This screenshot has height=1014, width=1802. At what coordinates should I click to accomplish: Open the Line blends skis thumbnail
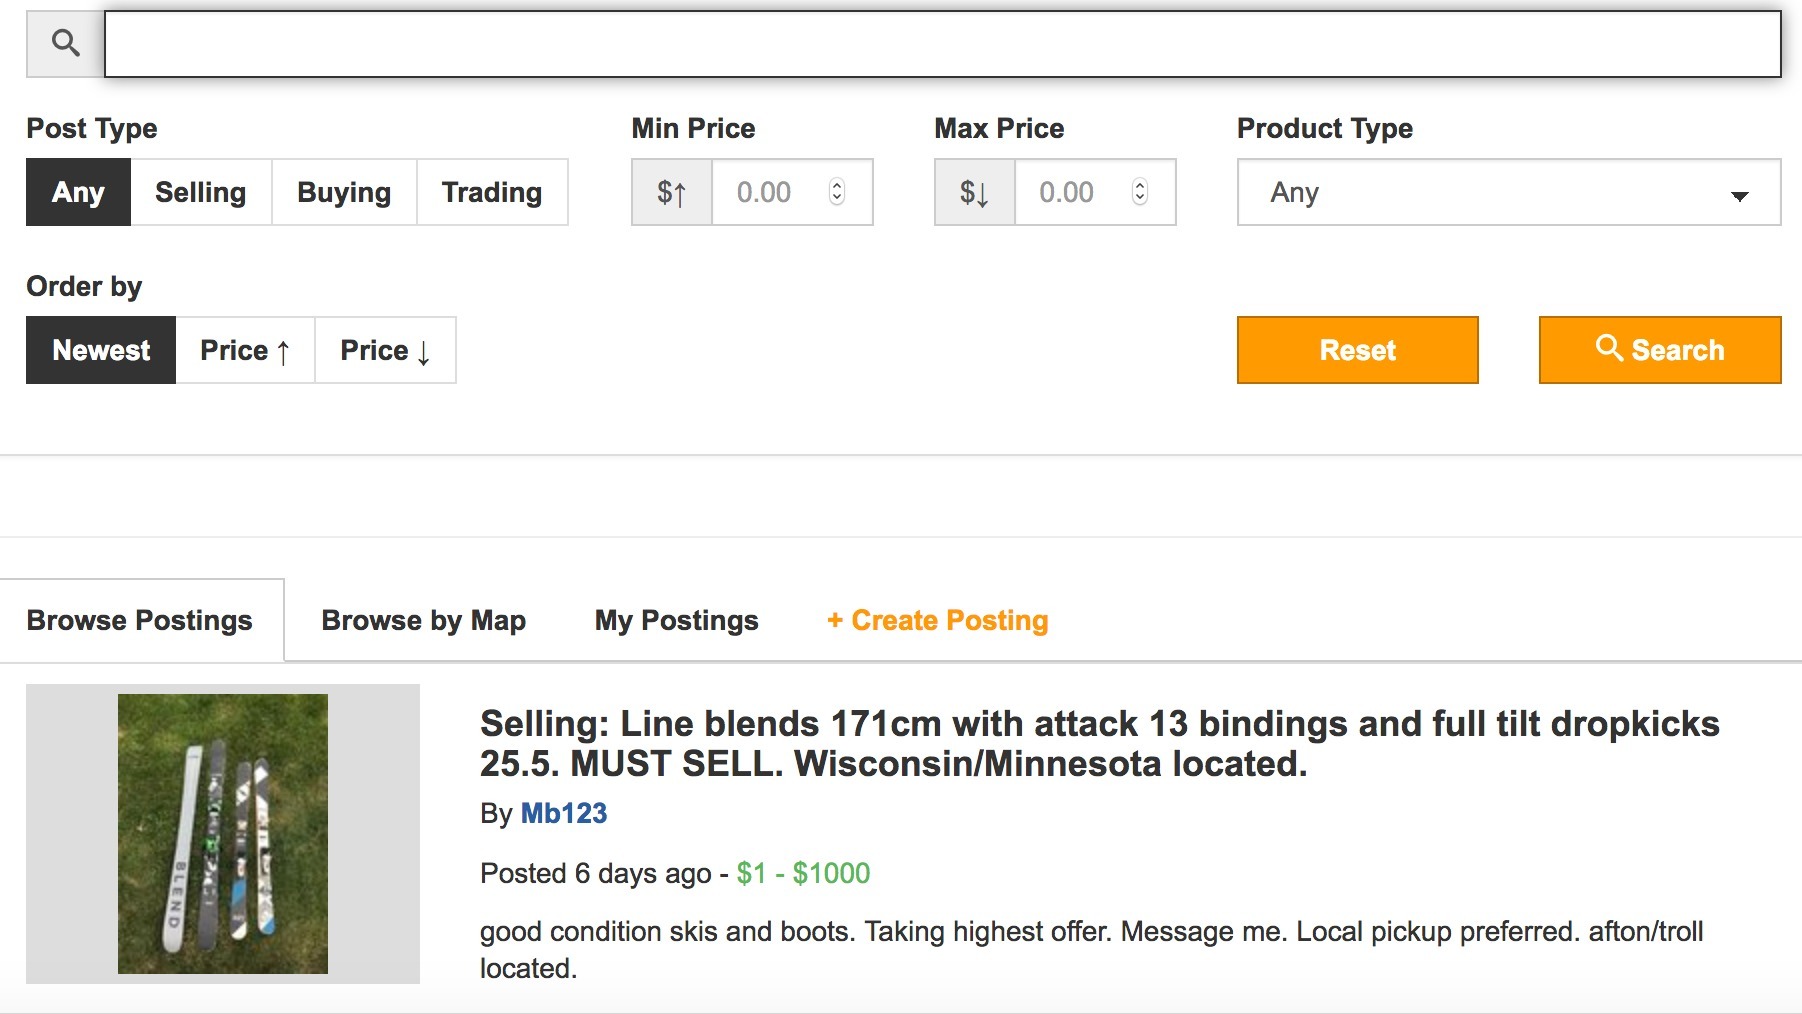click(x=223, y=834)
